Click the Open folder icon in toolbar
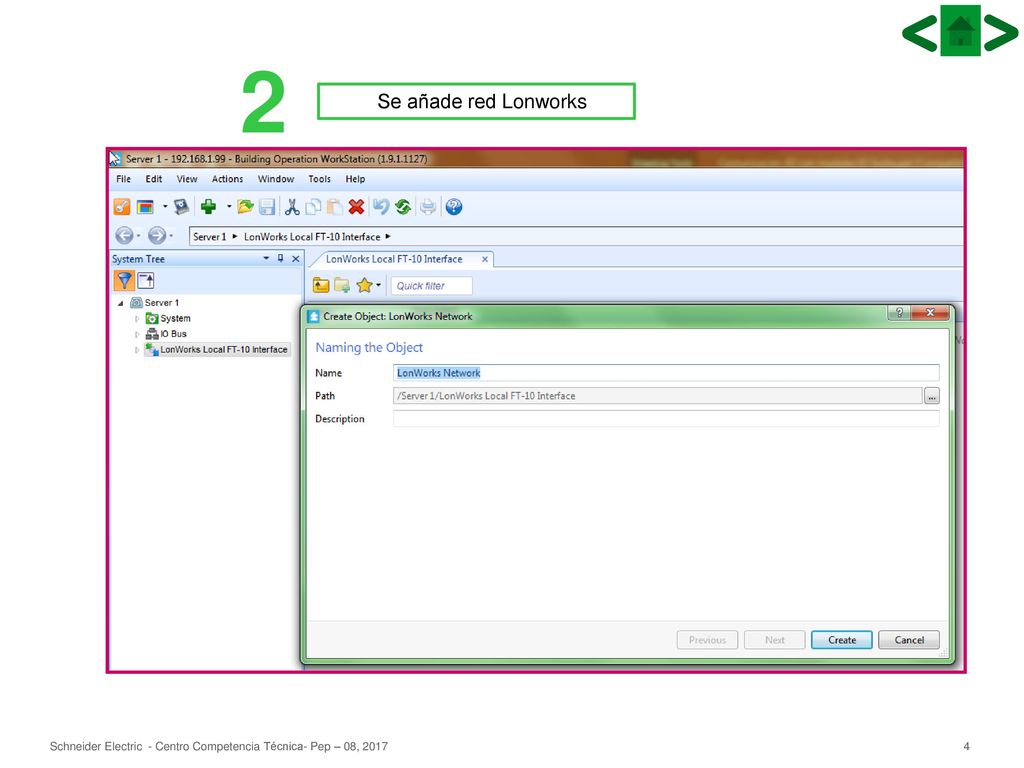The width and height of the screenshot is (1024, 768). click(245, 207)
